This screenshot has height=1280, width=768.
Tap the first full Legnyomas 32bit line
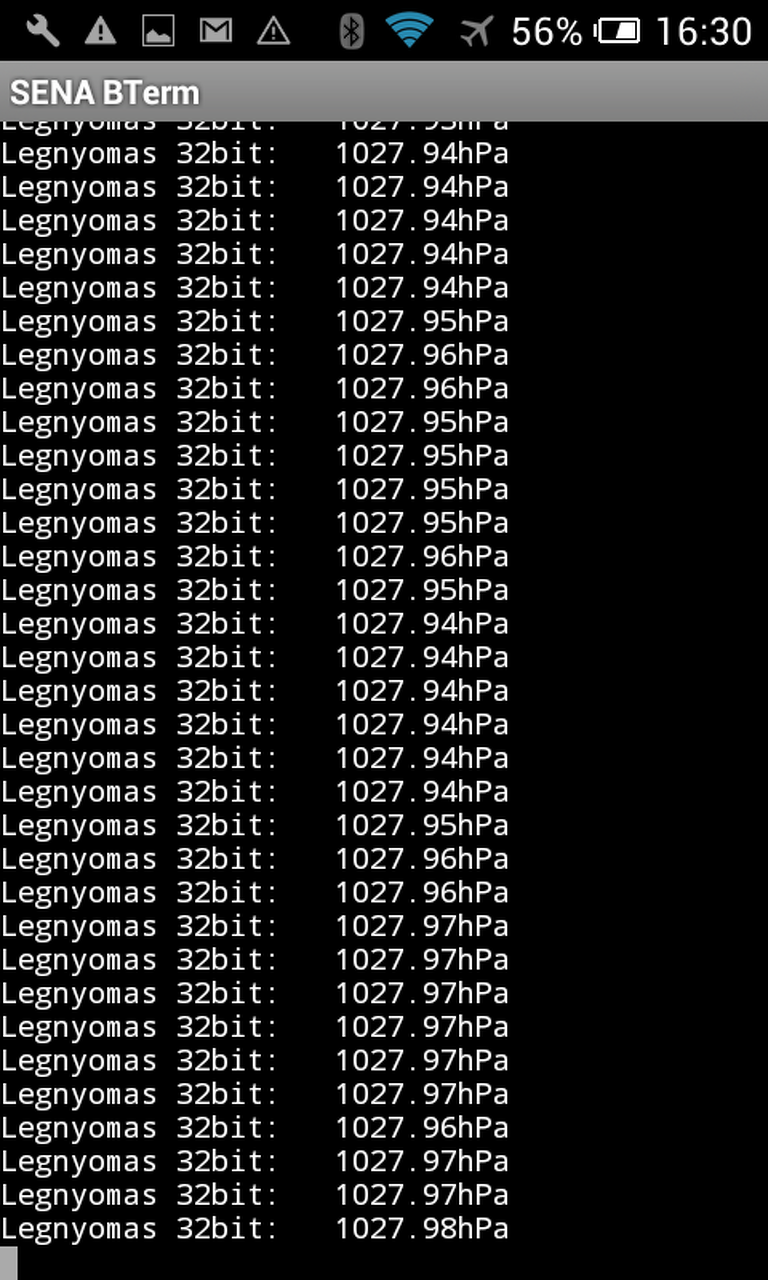click(255, 153)
